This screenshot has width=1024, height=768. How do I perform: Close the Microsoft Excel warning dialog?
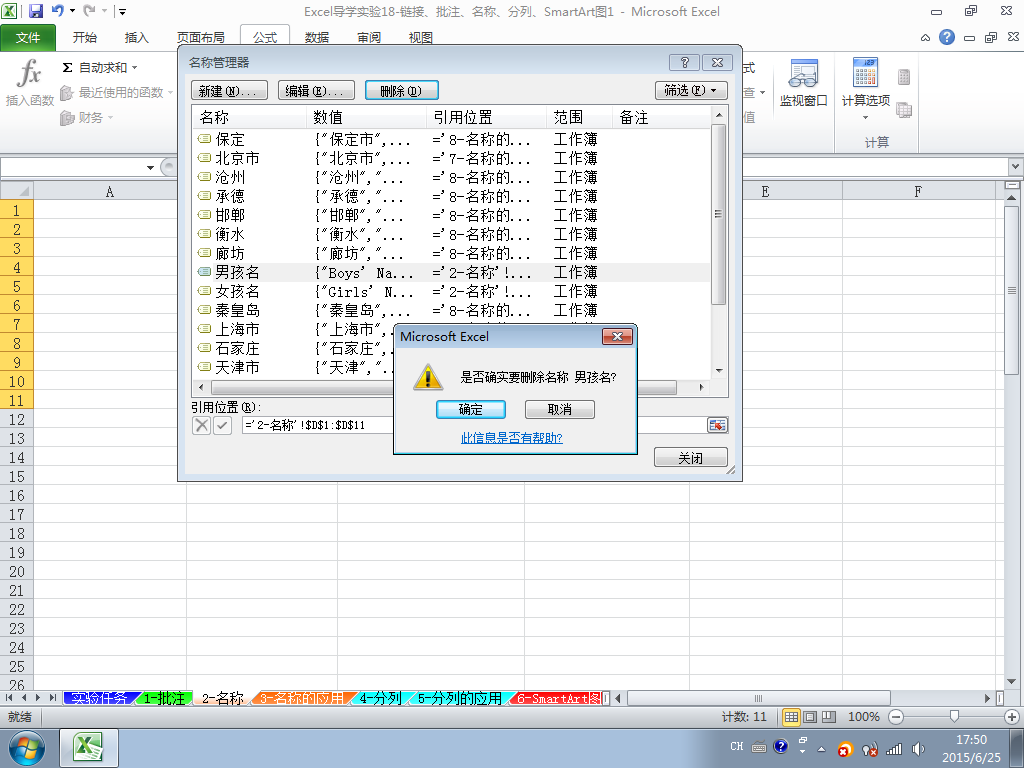click(x=617, y=336)
